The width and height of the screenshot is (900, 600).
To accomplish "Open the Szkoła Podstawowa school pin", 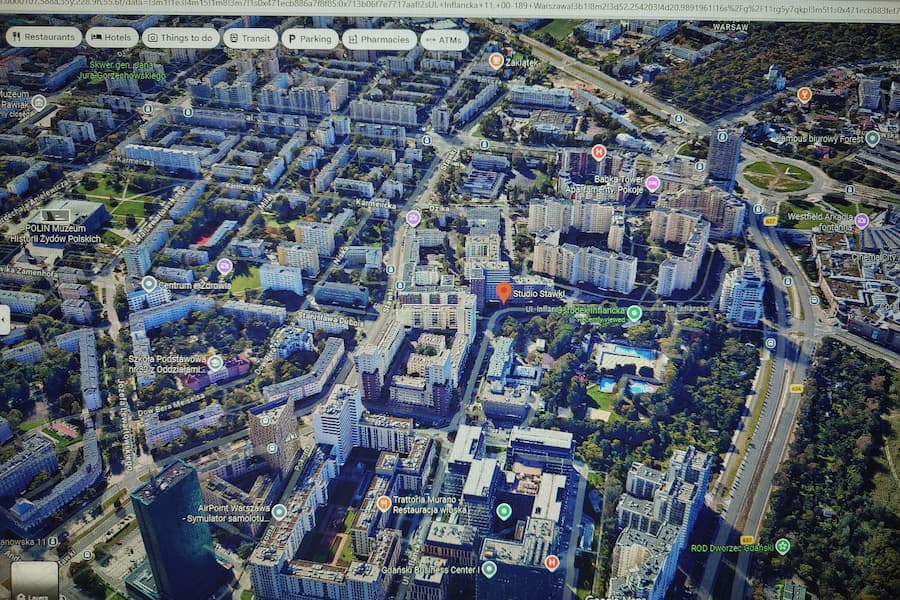I will point(215,362).
